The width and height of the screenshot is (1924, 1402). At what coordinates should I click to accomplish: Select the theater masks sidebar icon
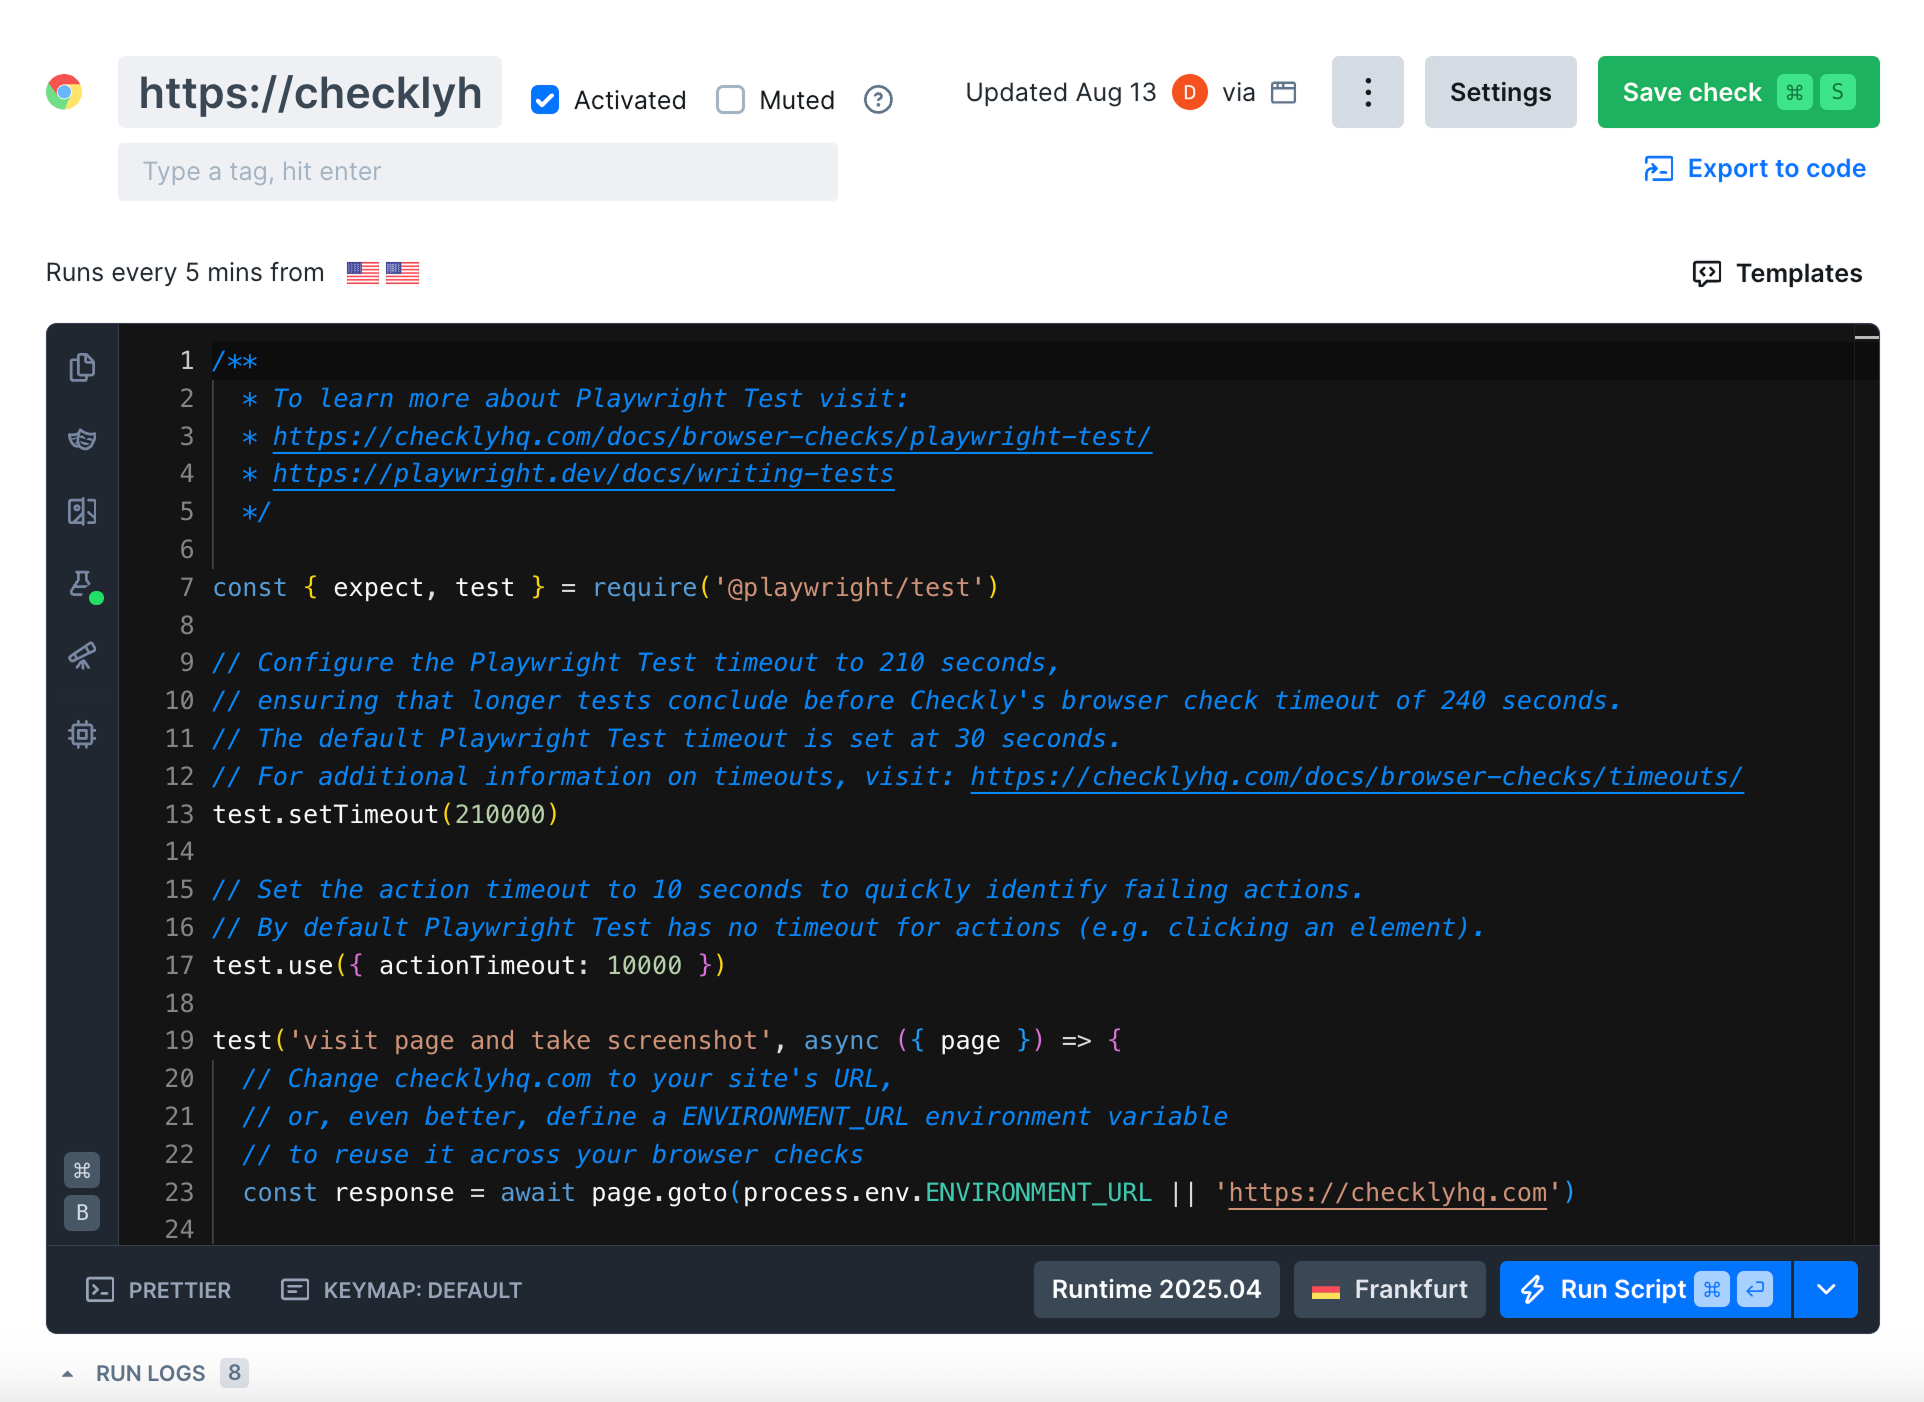(x=82, y=439)
